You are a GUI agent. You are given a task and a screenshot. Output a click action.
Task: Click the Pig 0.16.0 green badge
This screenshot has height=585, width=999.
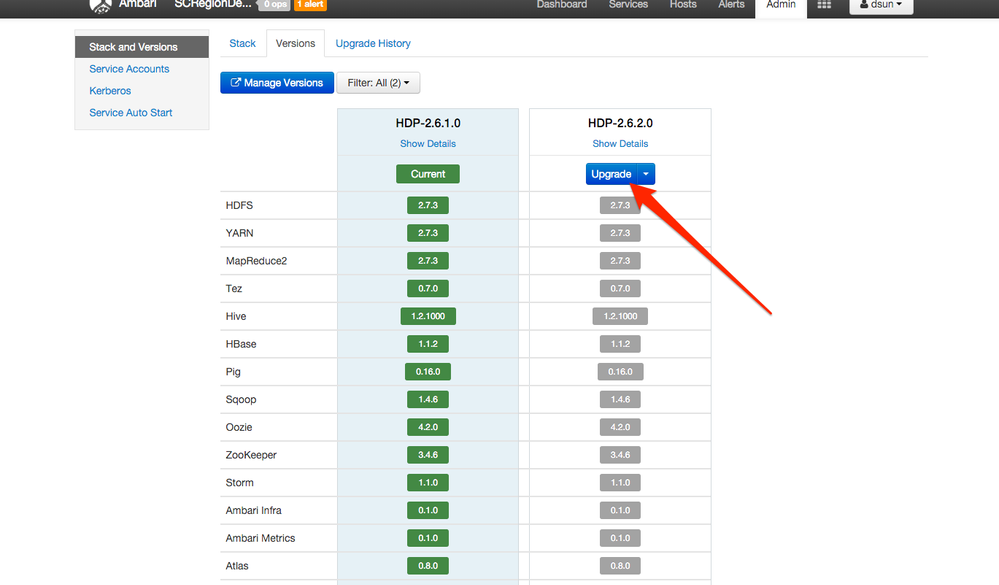pyautogui.click(x=428, y=372)
